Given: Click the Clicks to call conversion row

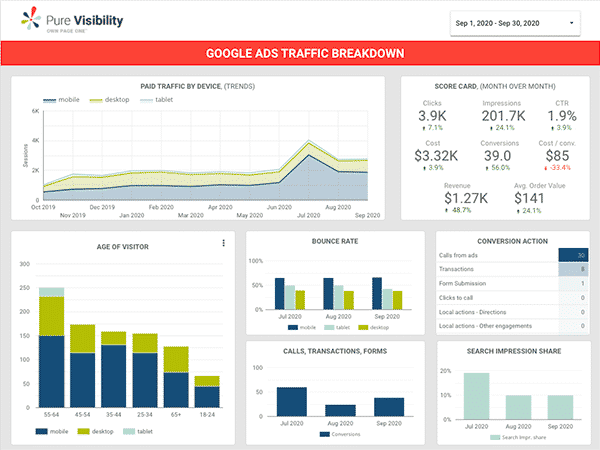Looking at the screenshot, I should click(512, 298).
